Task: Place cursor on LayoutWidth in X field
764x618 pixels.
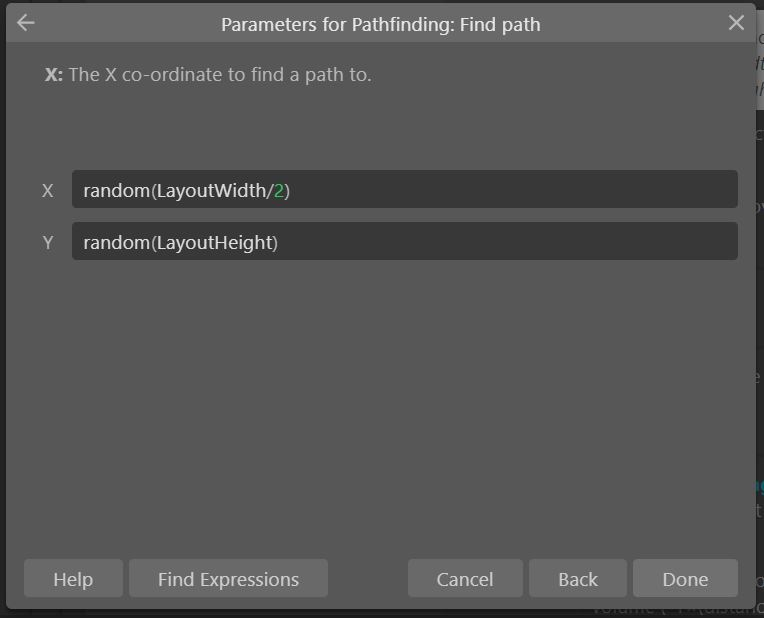Action: [x=211, y=191]
